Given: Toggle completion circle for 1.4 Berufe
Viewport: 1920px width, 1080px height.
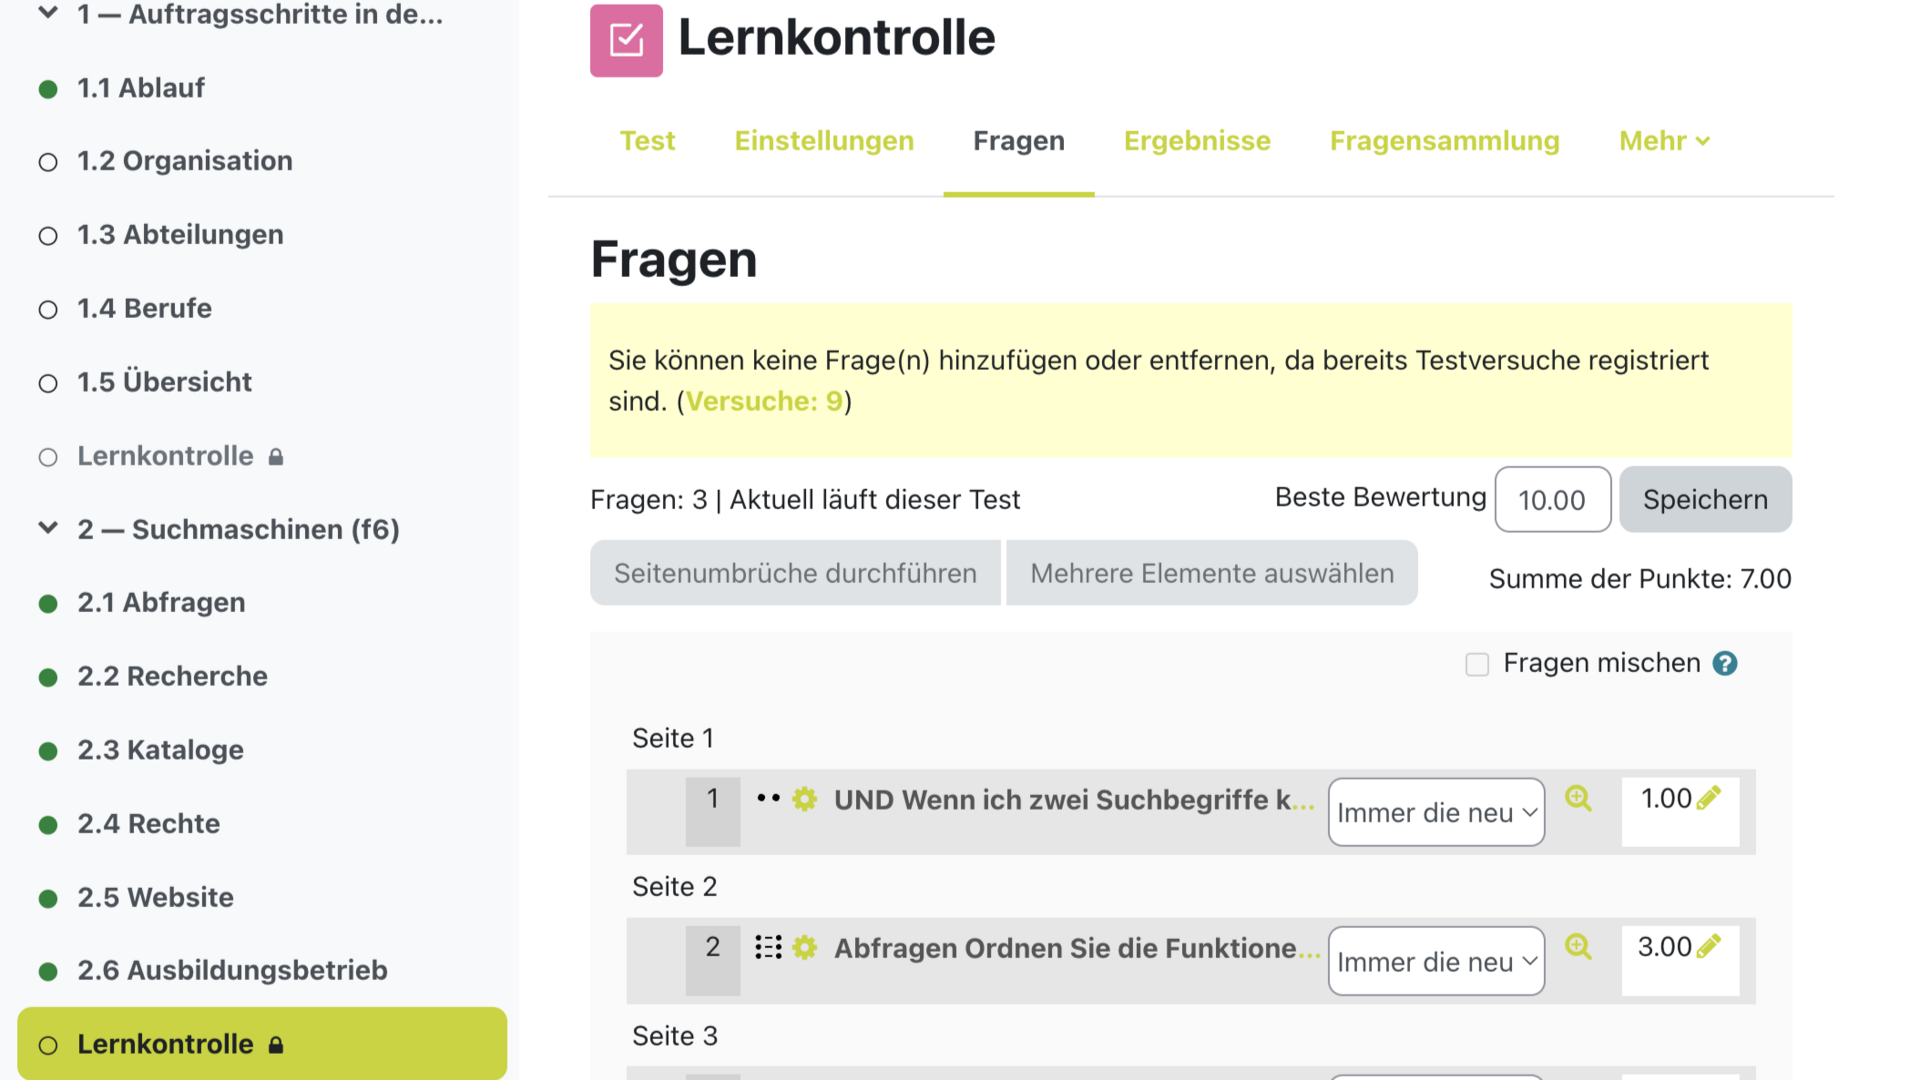Looking at the screenshot, I should click(48, 310).
